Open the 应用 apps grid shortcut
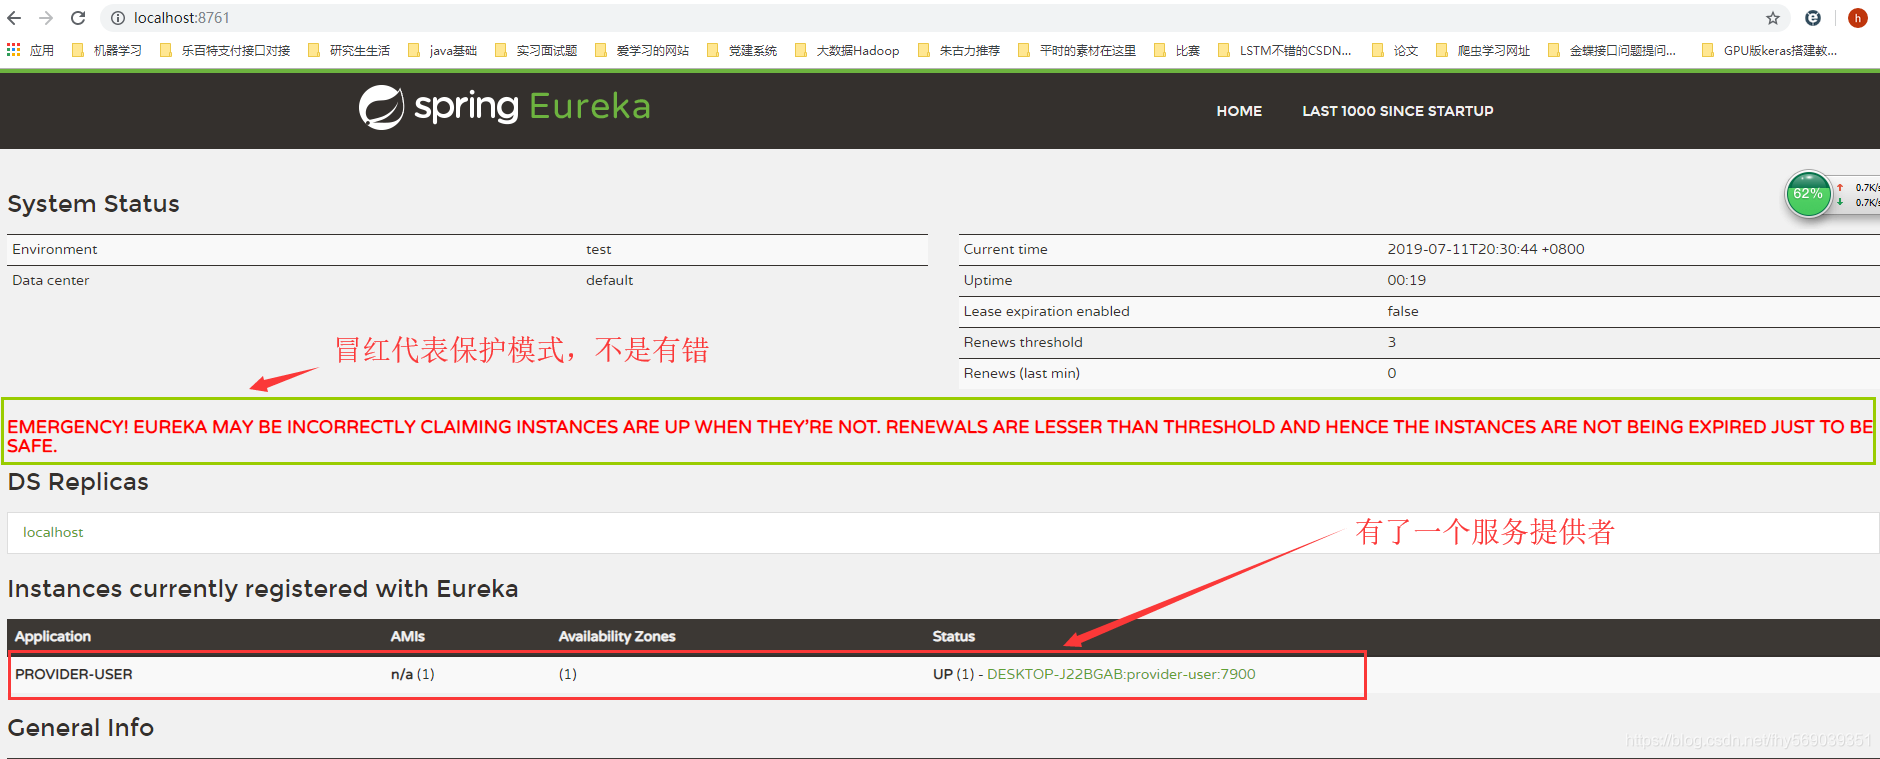Screen dimensions: 1880x759 coord(30,50)
